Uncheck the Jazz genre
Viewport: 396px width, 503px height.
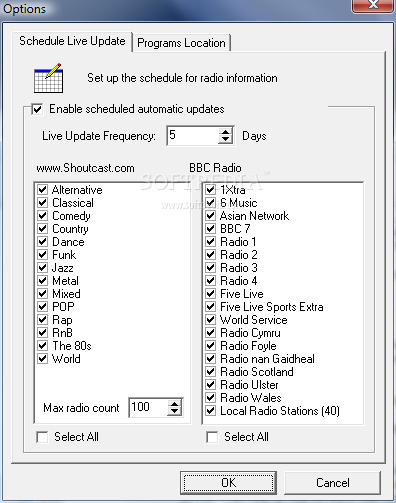(42, 268)
